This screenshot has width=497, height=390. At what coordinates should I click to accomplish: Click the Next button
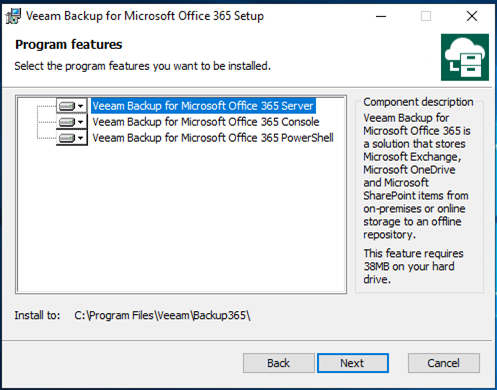[x=353, y=363]
